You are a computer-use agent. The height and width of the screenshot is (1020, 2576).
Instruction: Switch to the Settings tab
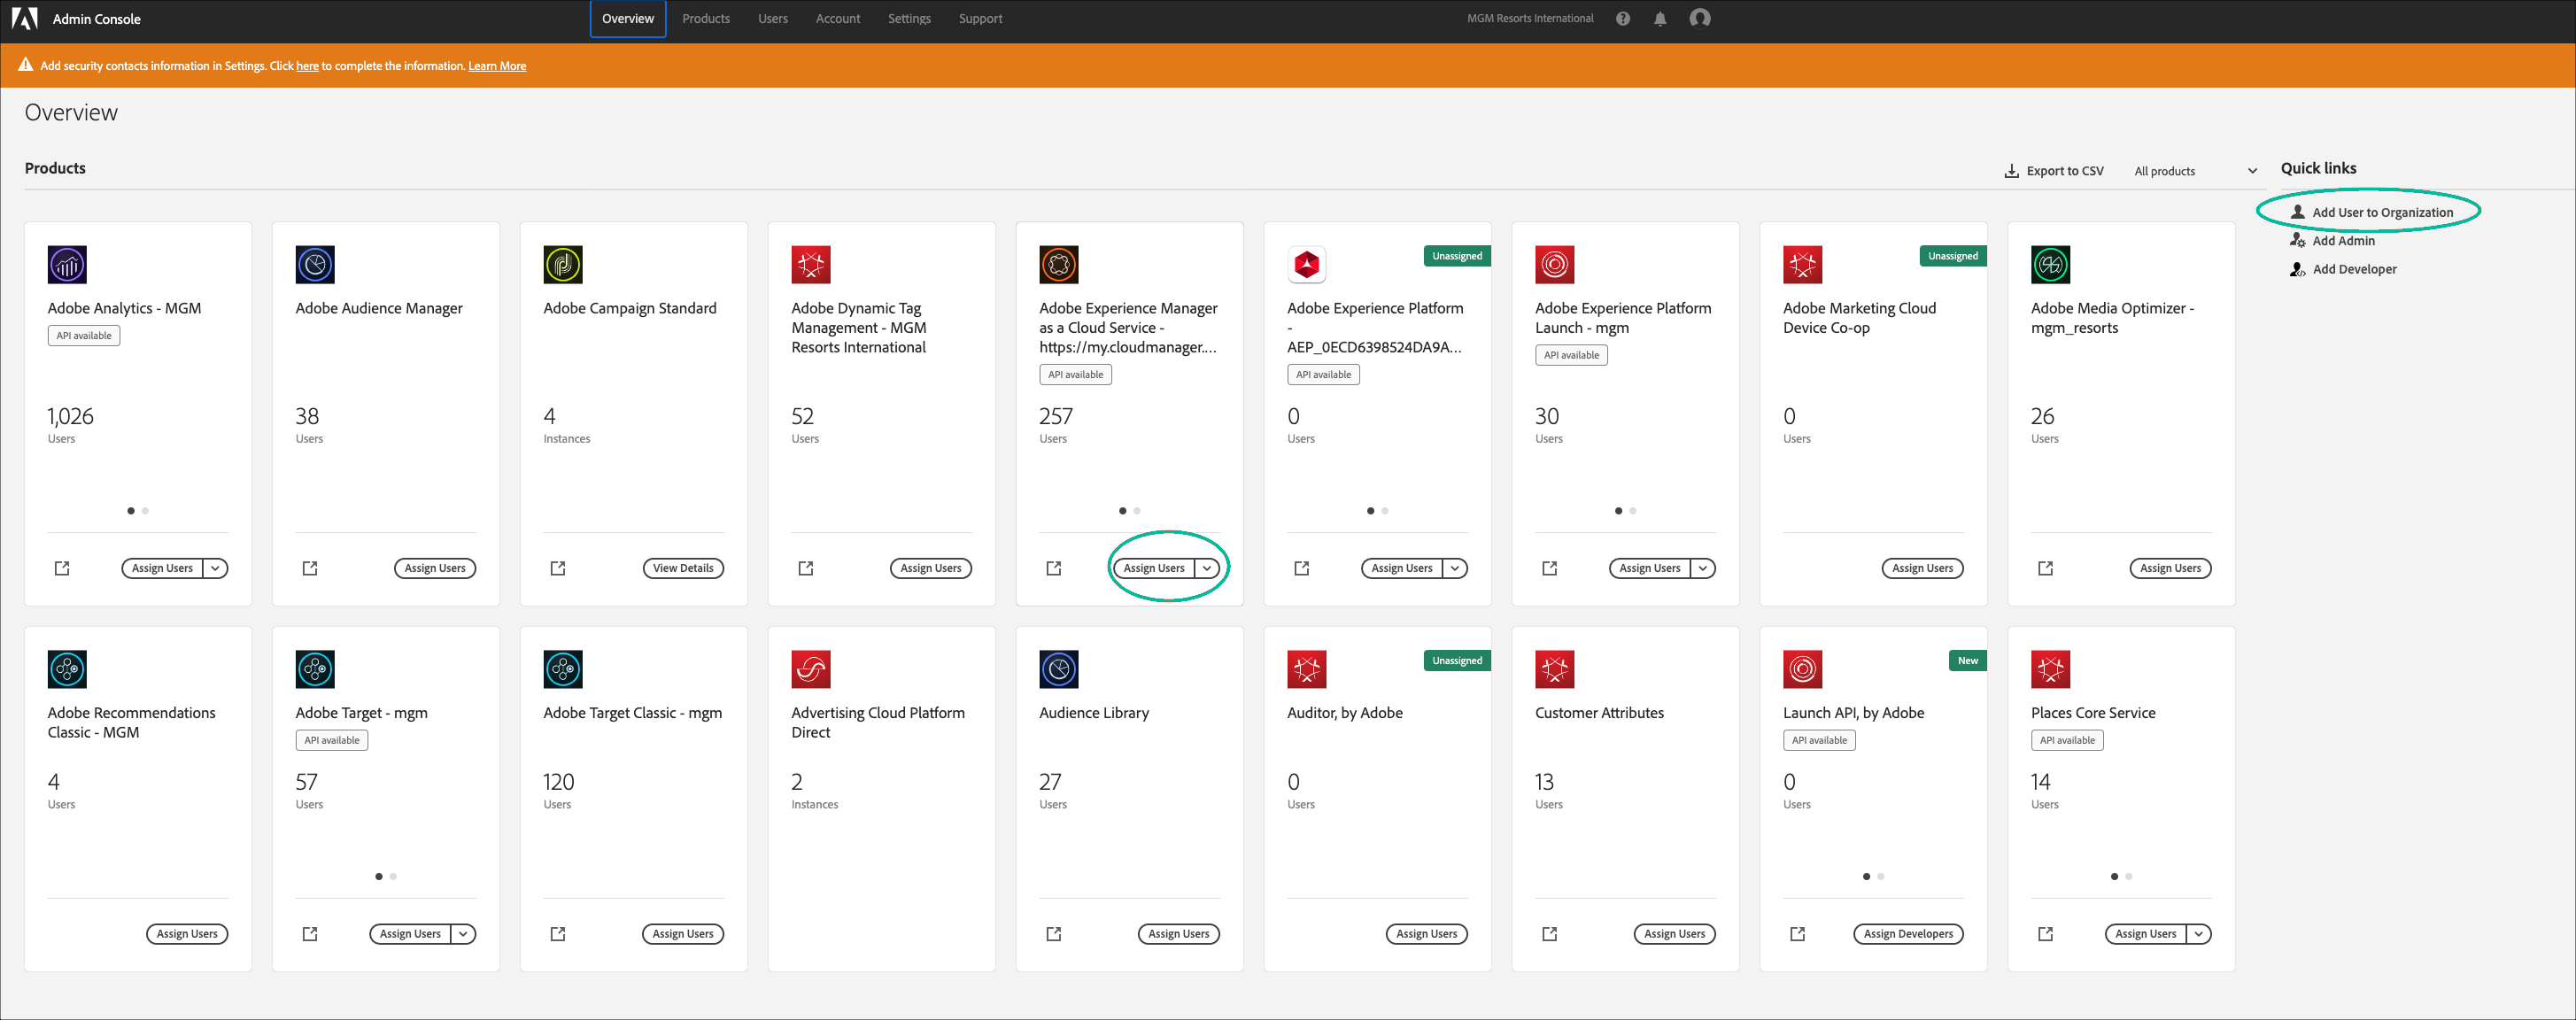tap(909, 19)
